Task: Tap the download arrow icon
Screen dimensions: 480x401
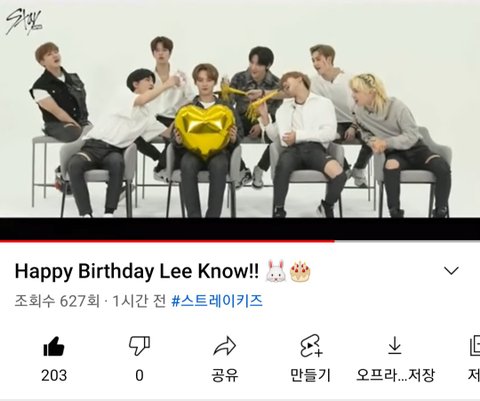Action: tap(395, 346)
